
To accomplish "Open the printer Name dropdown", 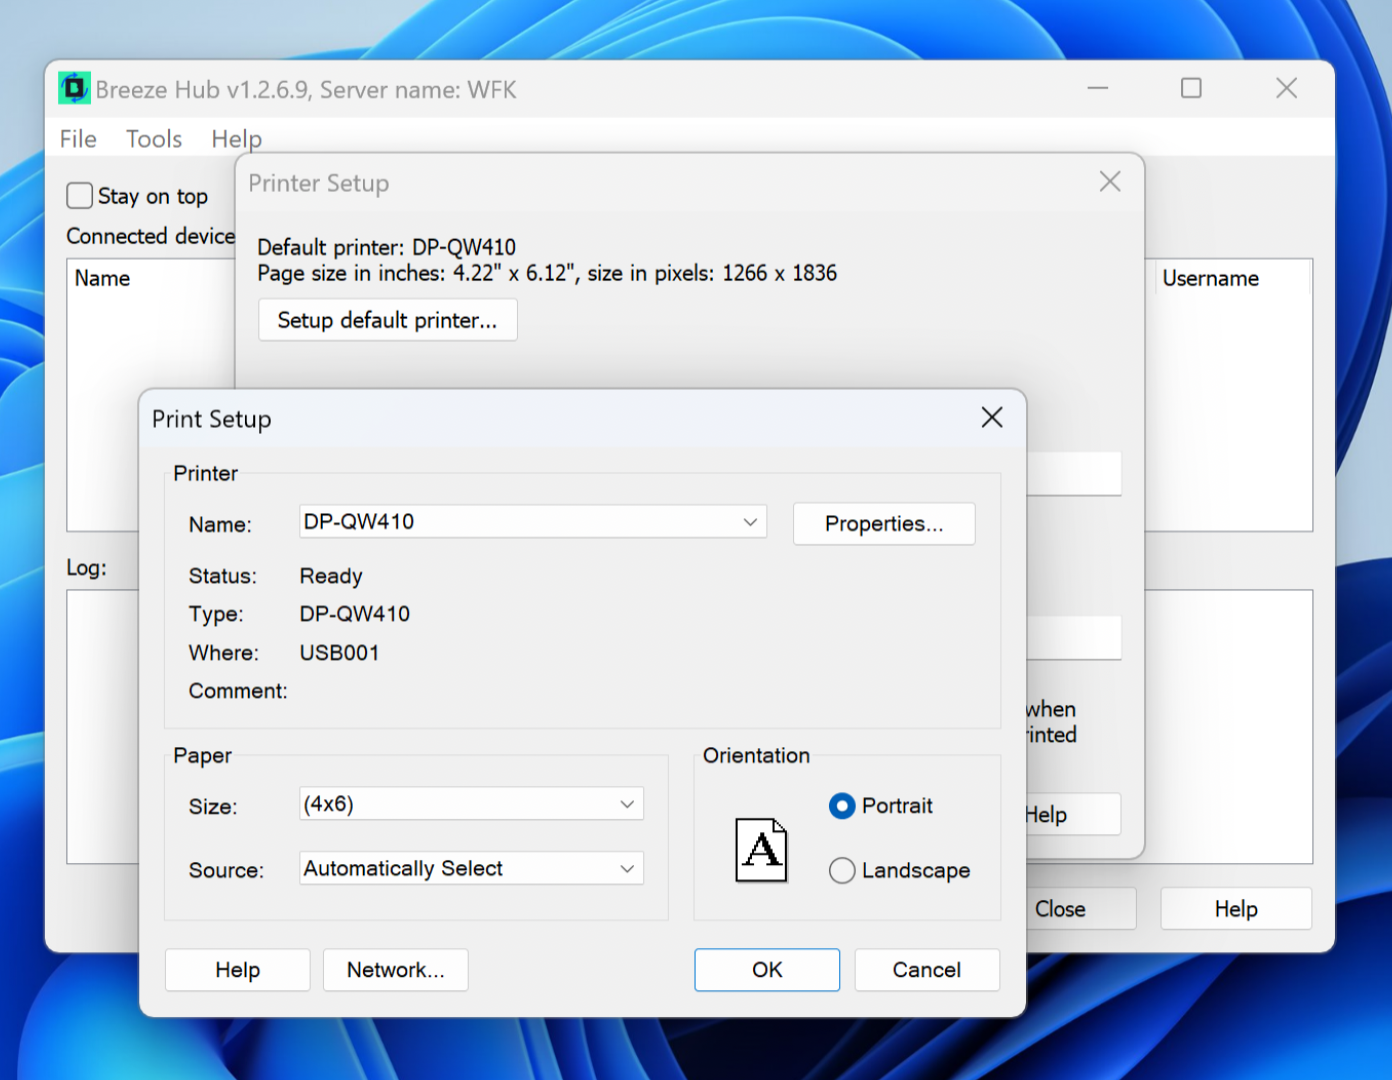I will pyautogui.click(x=749, y=522).
